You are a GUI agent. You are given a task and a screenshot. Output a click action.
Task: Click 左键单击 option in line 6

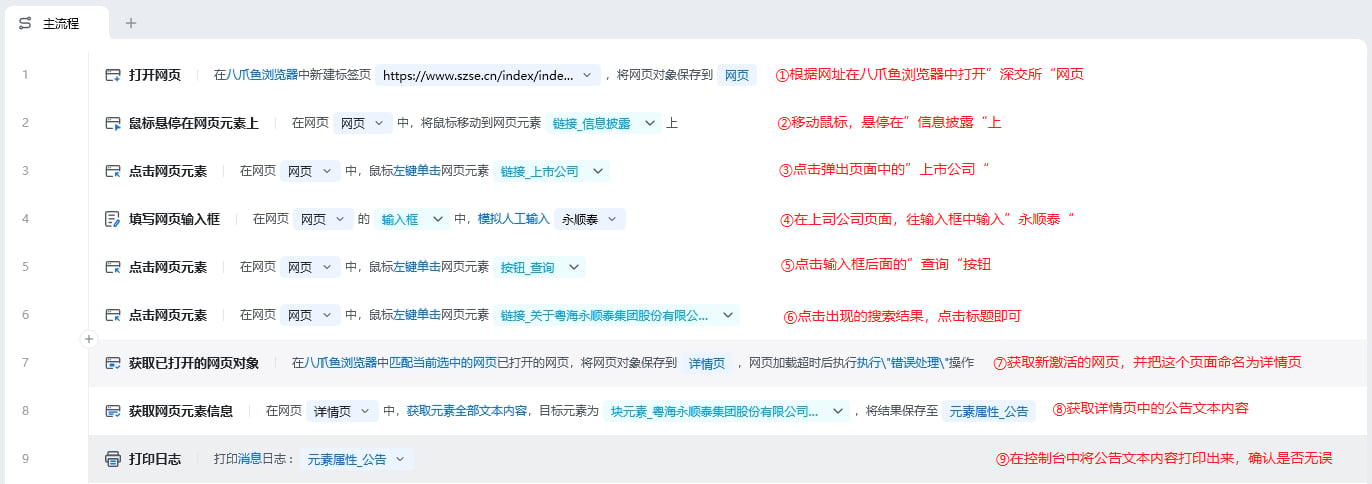coord(417,315)
